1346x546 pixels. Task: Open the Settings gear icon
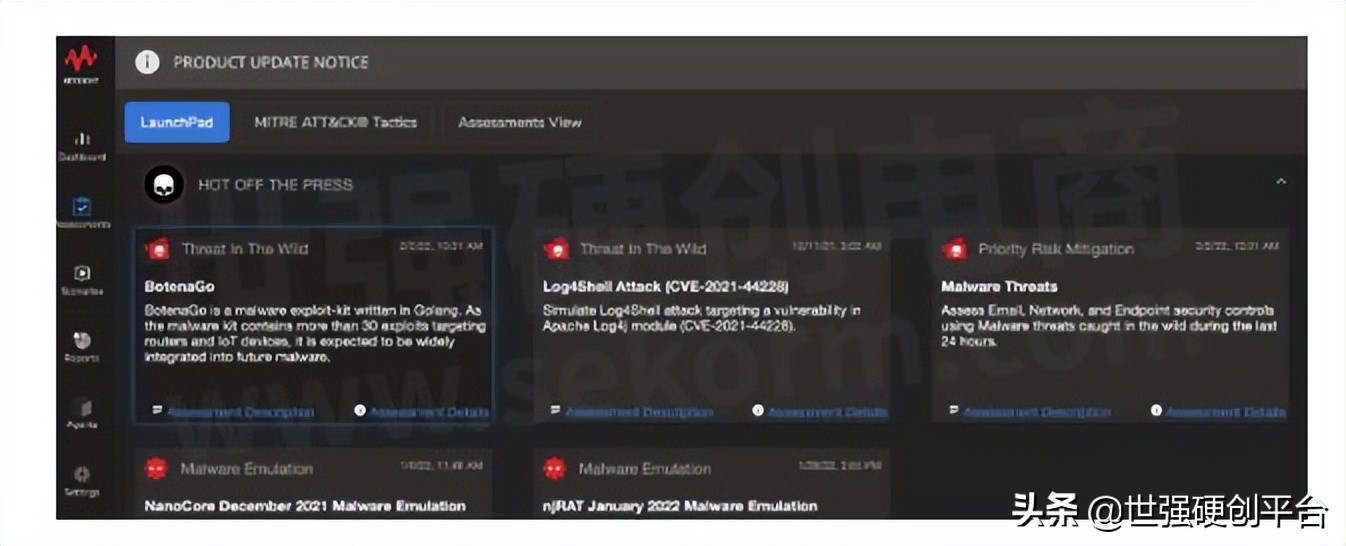point(83,474)
